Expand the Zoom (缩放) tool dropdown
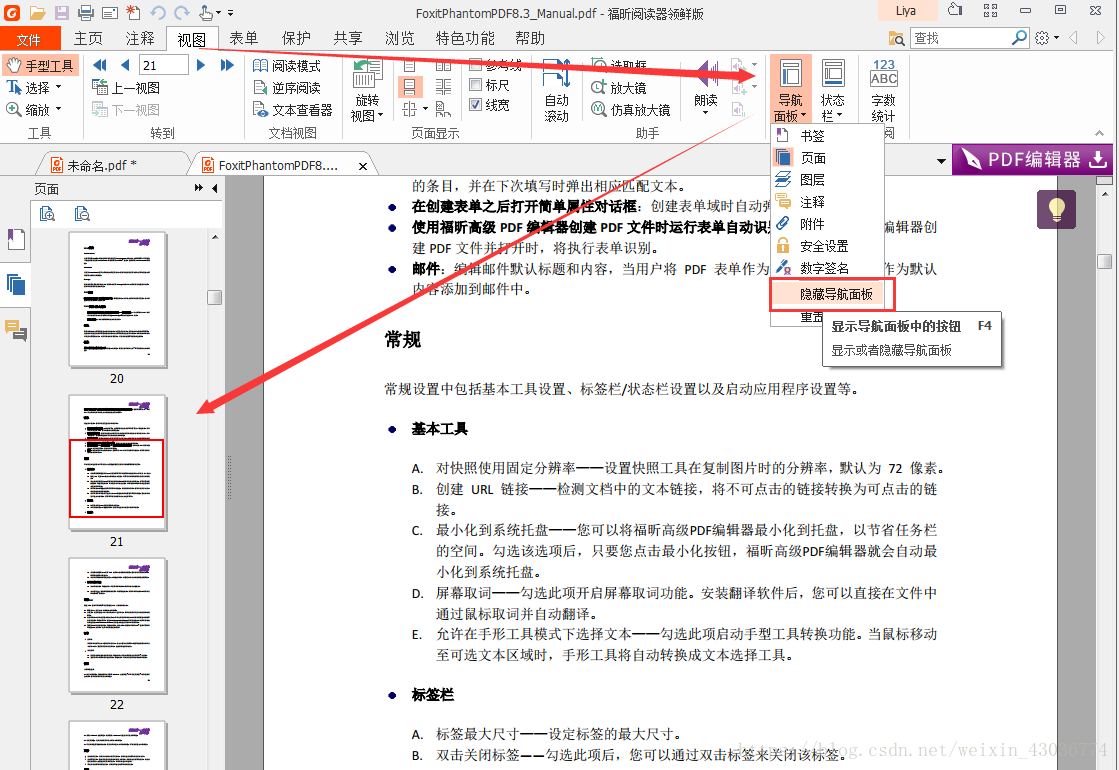Image resolution: width=1119 pixels, height=770 pixels. click(x=59, y=109)
